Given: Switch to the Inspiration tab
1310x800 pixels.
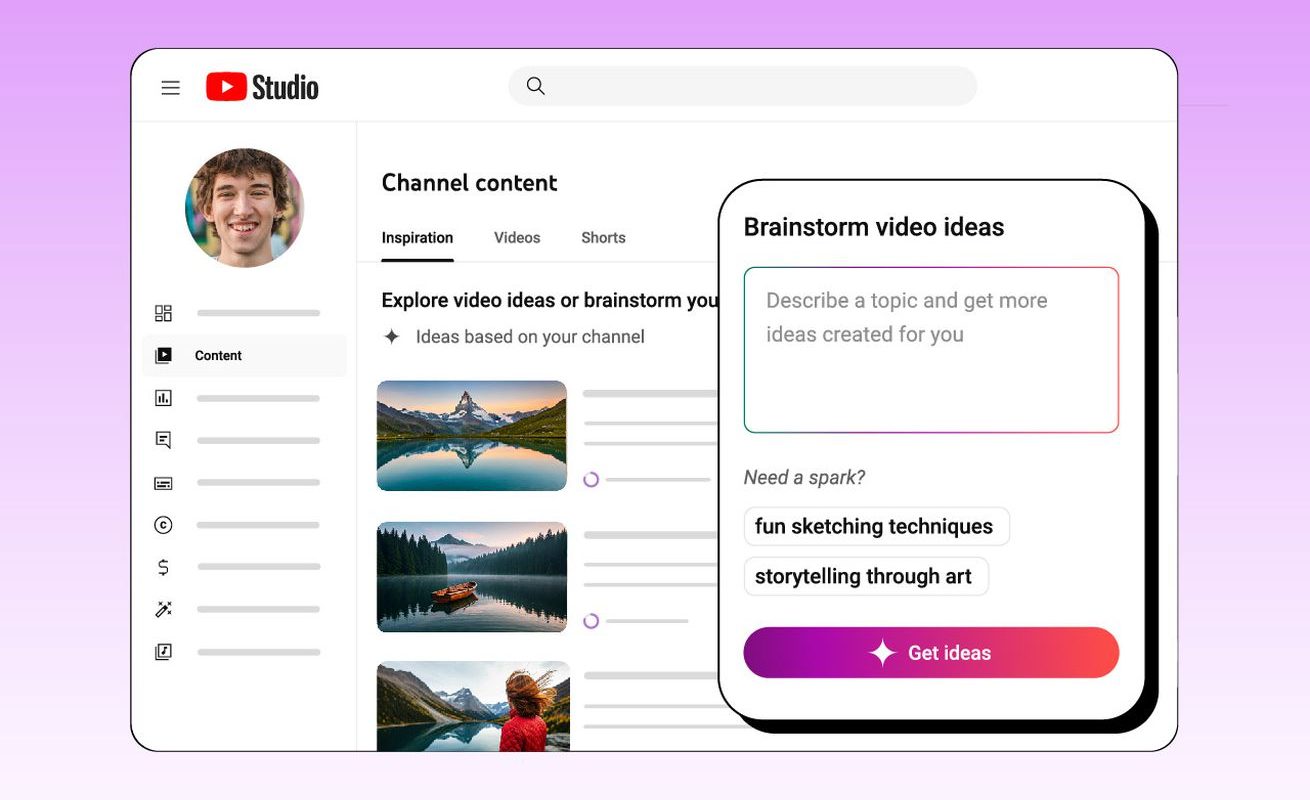Looking at the screenshot, I should (417, 238).
